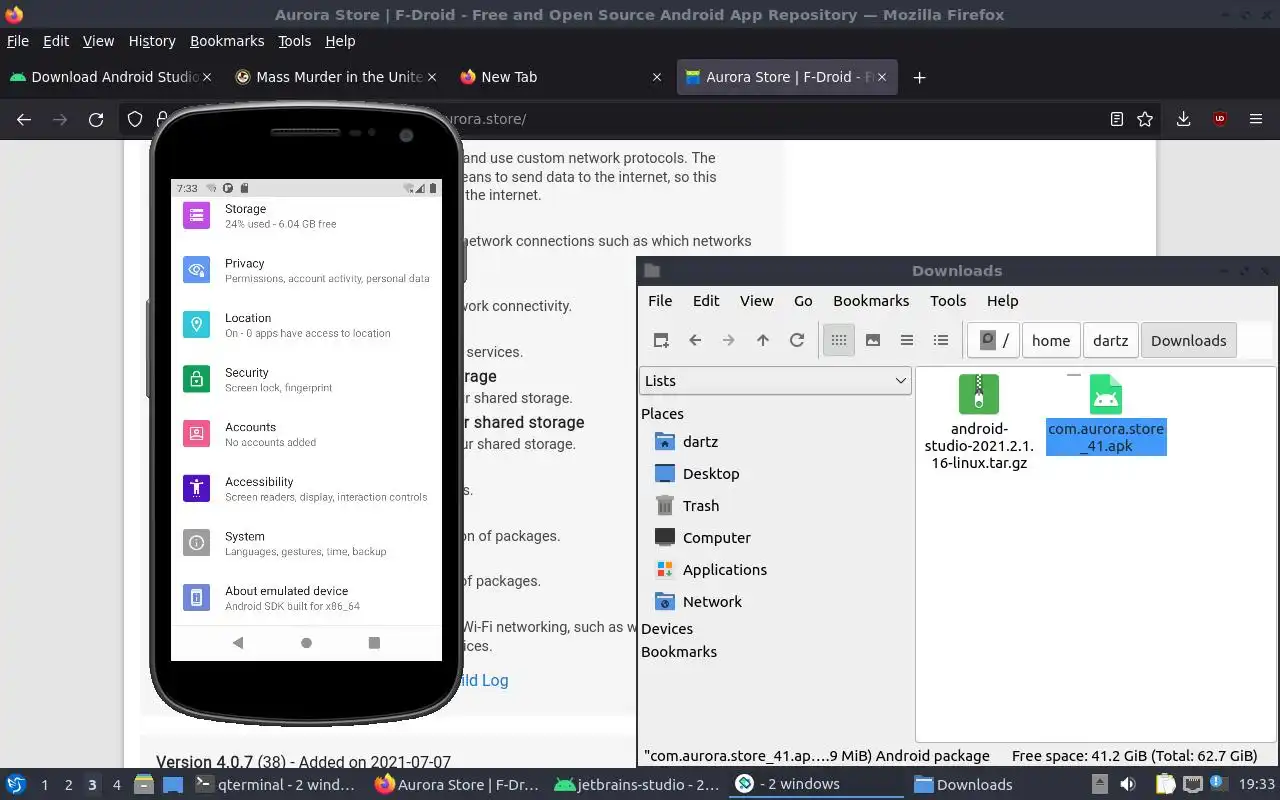Open Storage settings on the emulator
1280x800 pixels.
[x=306, y=216]
